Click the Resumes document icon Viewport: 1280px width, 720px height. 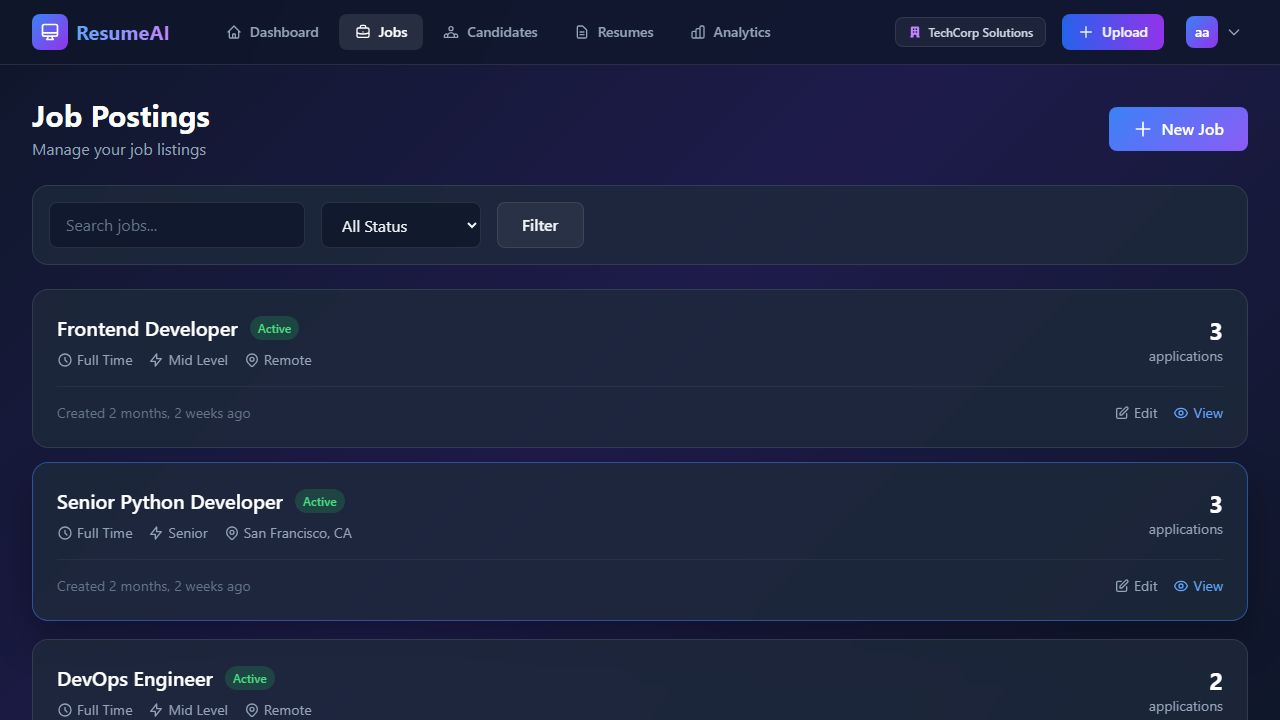tap(580, 31)
